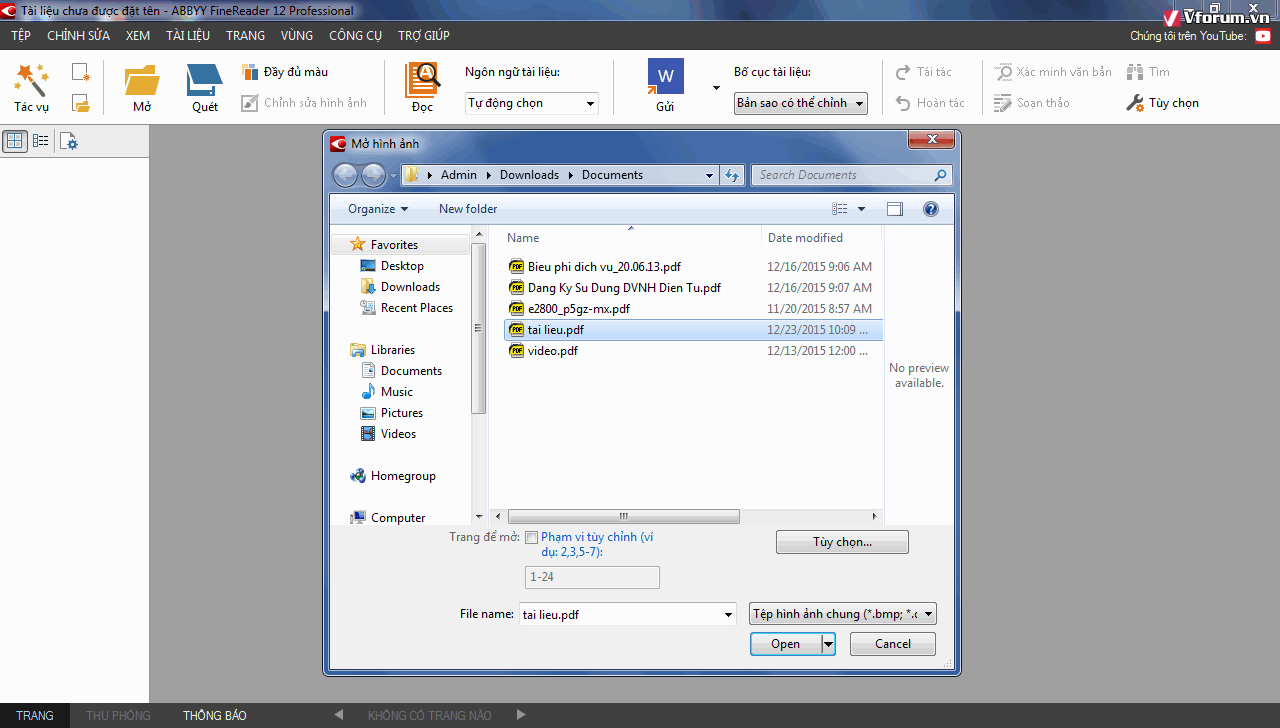Open the CÔNG CỤ menu
This screenshot has height=728, width=1280.
[355, 36]
